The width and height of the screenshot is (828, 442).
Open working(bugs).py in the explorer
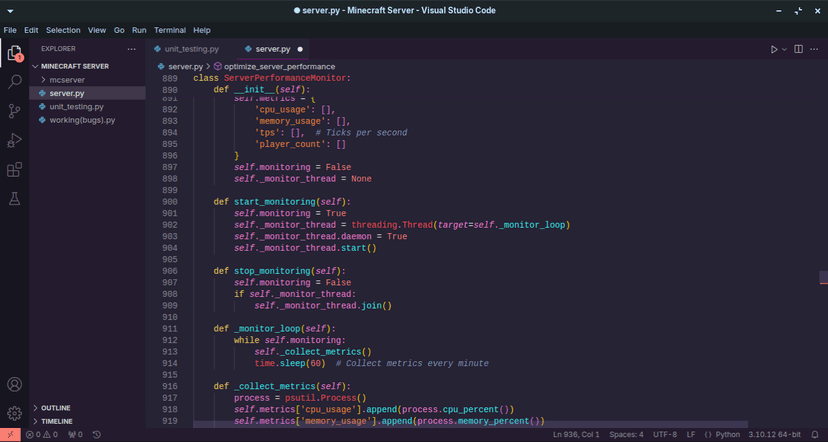tap(82, 120)
